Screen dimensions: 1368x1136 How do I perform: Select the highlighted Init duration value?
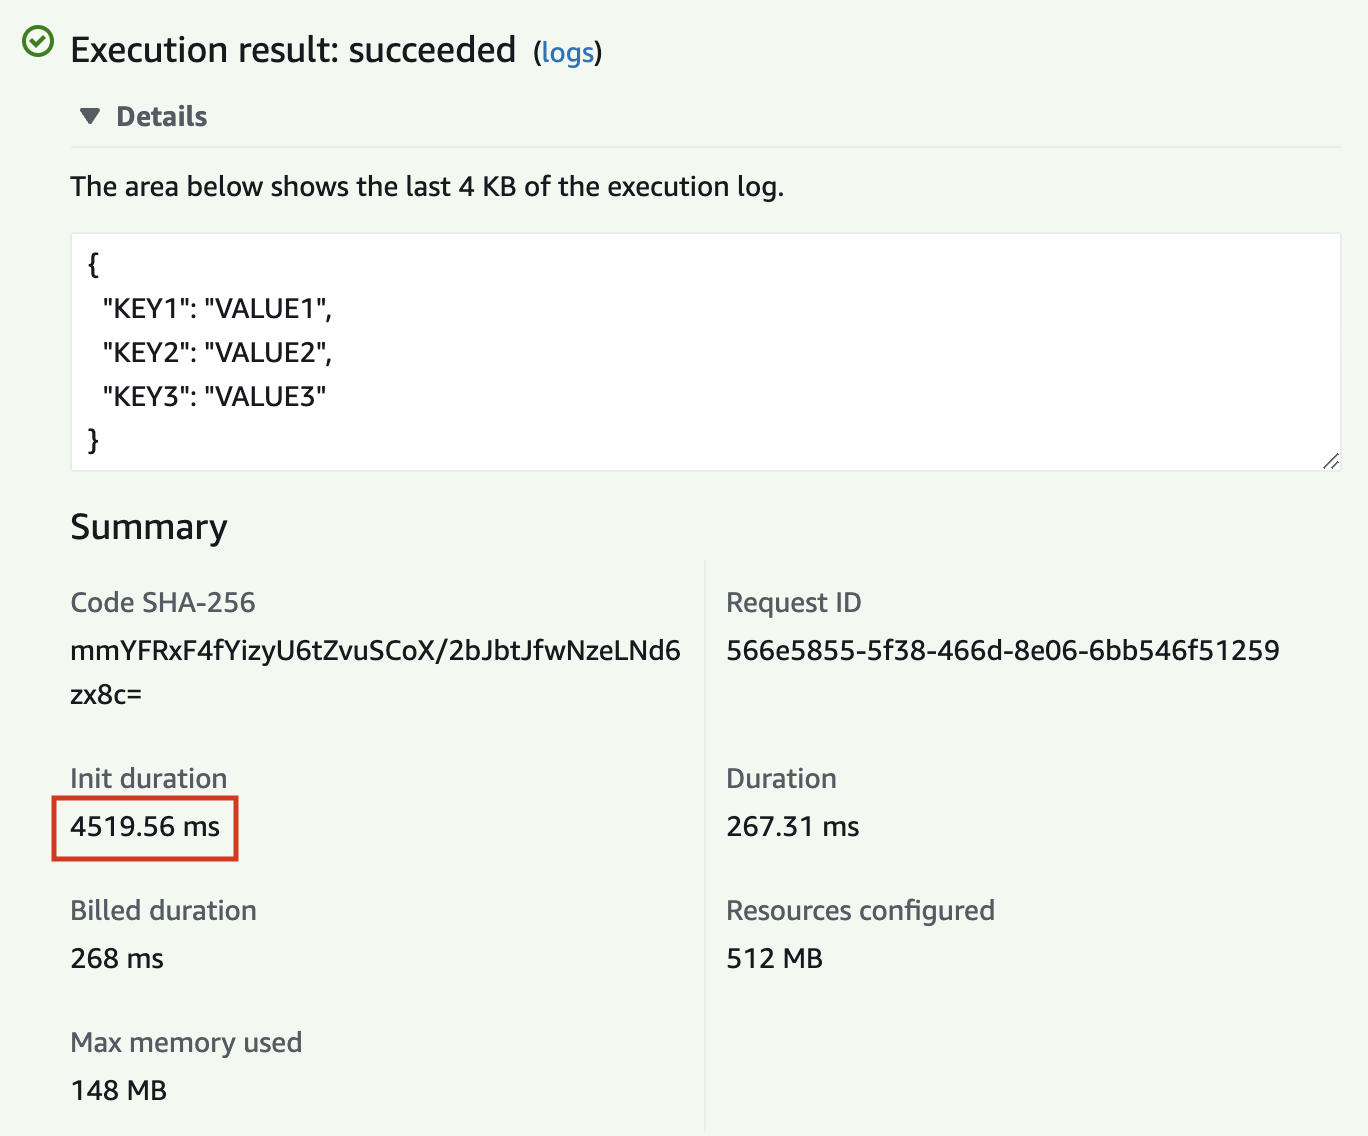[x=143, y=826]
